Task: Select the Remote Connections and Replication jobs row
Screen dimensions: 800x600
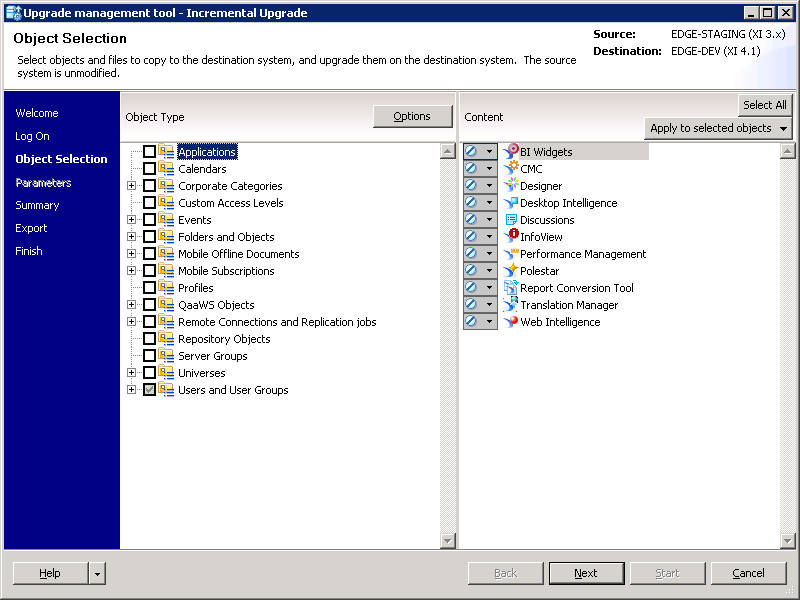Action: 277,322
